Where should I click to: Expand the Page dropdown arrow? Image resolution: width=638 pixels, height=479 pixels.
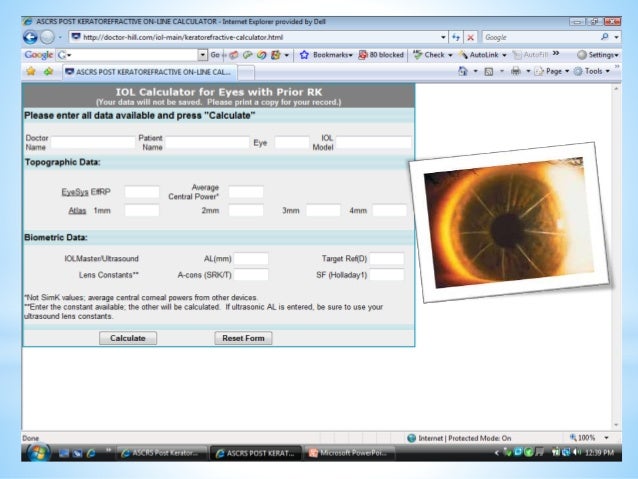[x=567, y=72]
